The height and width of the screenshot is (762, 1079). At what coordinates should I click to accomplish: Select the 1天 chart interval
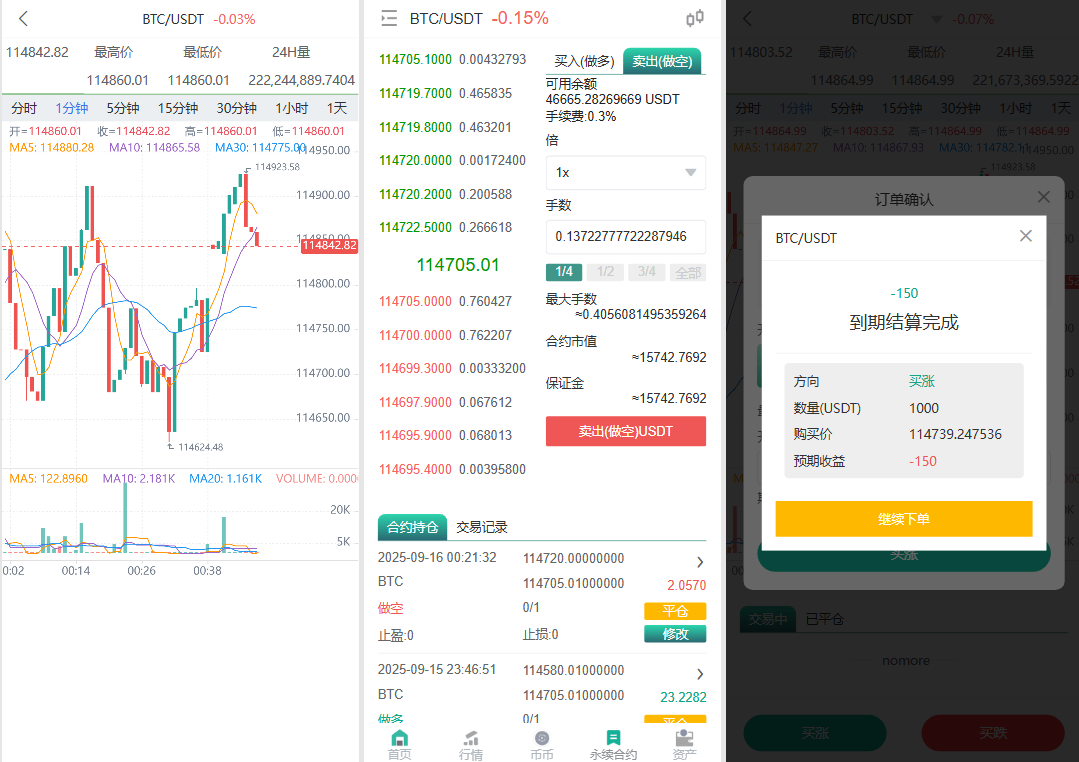336,108
